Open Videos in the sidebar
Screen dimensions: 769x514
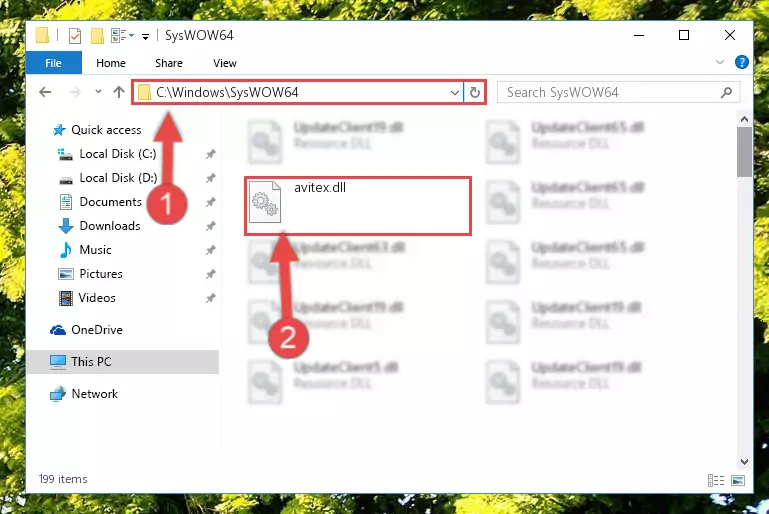click(x=97, y=298)
